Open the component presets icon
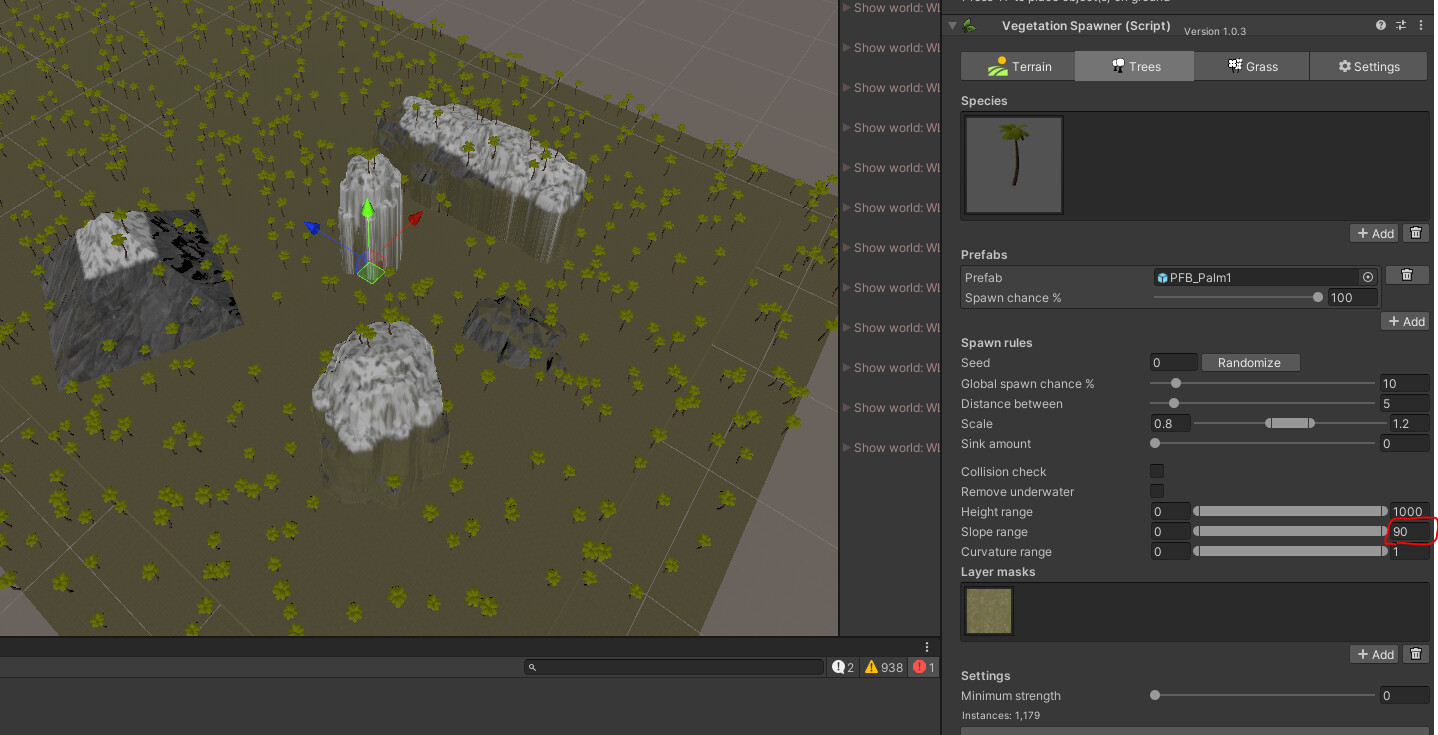This screenshot has width=1438, height=735. (1400, 25)
